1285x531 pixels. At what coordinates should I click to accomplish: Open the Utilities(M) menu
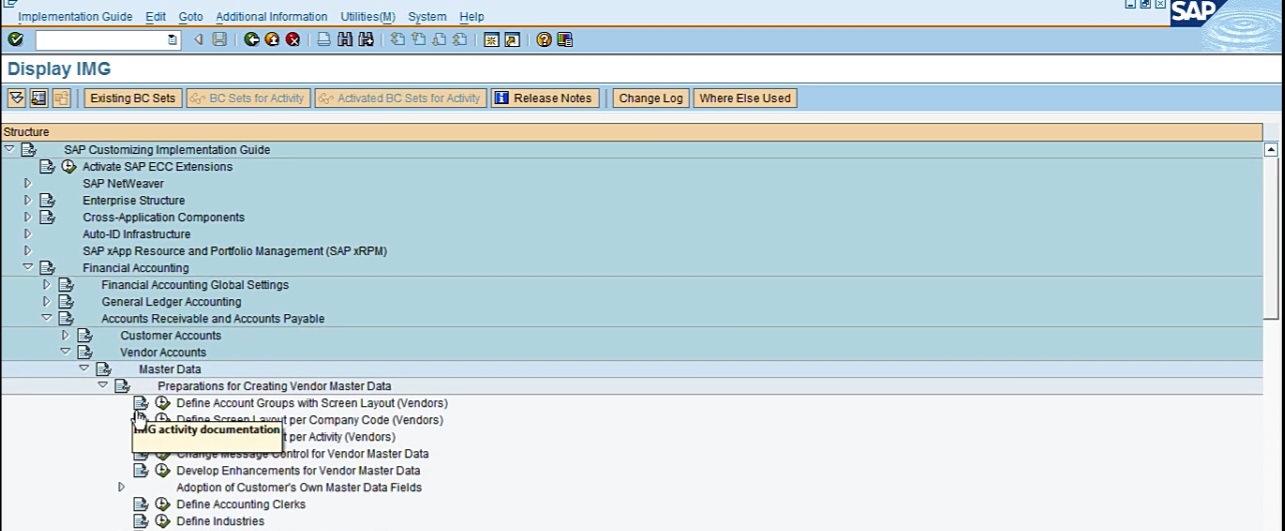(368, 17)
